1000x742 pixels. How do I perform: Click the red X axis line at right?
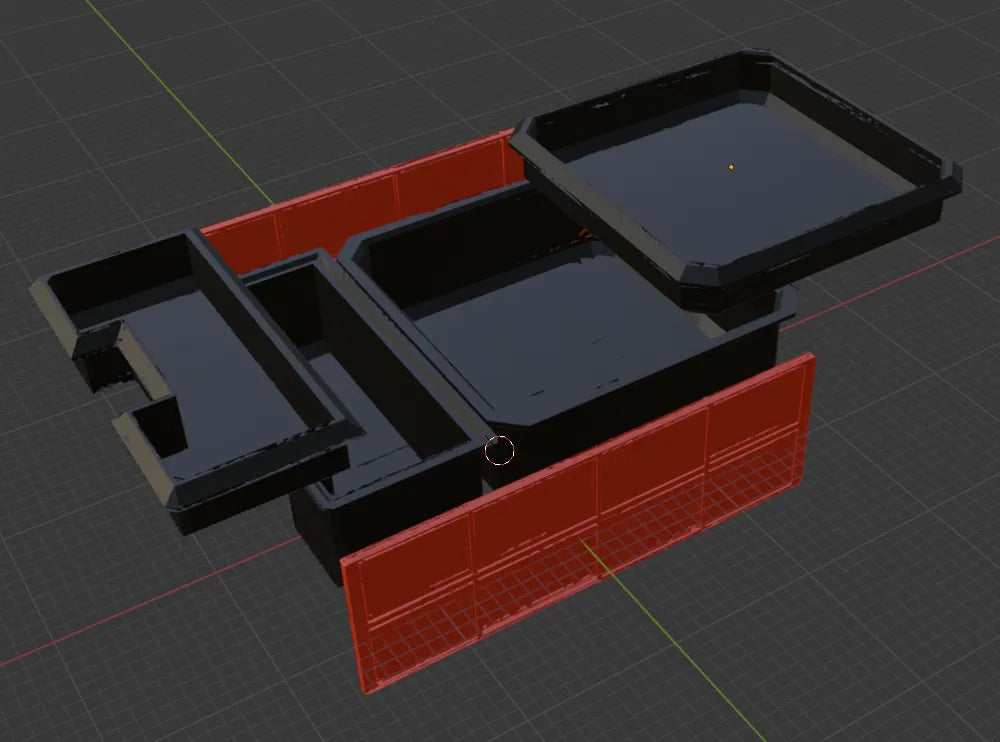[893, 282]
